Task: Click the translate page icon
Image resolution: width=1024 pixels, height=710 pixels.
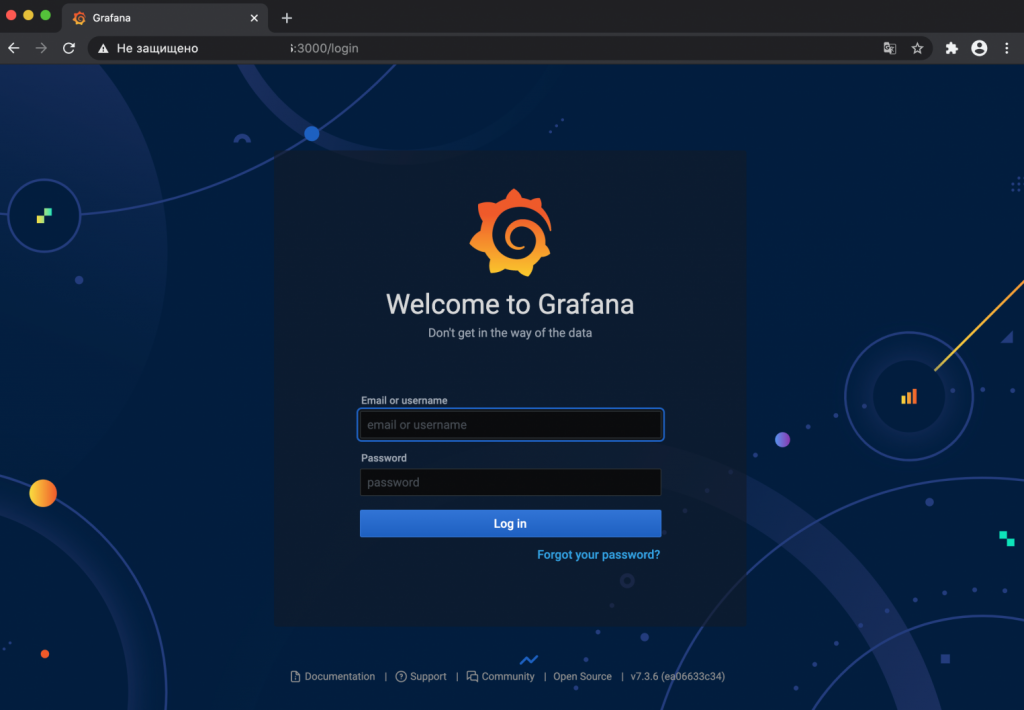Action: tap(889, 48)
